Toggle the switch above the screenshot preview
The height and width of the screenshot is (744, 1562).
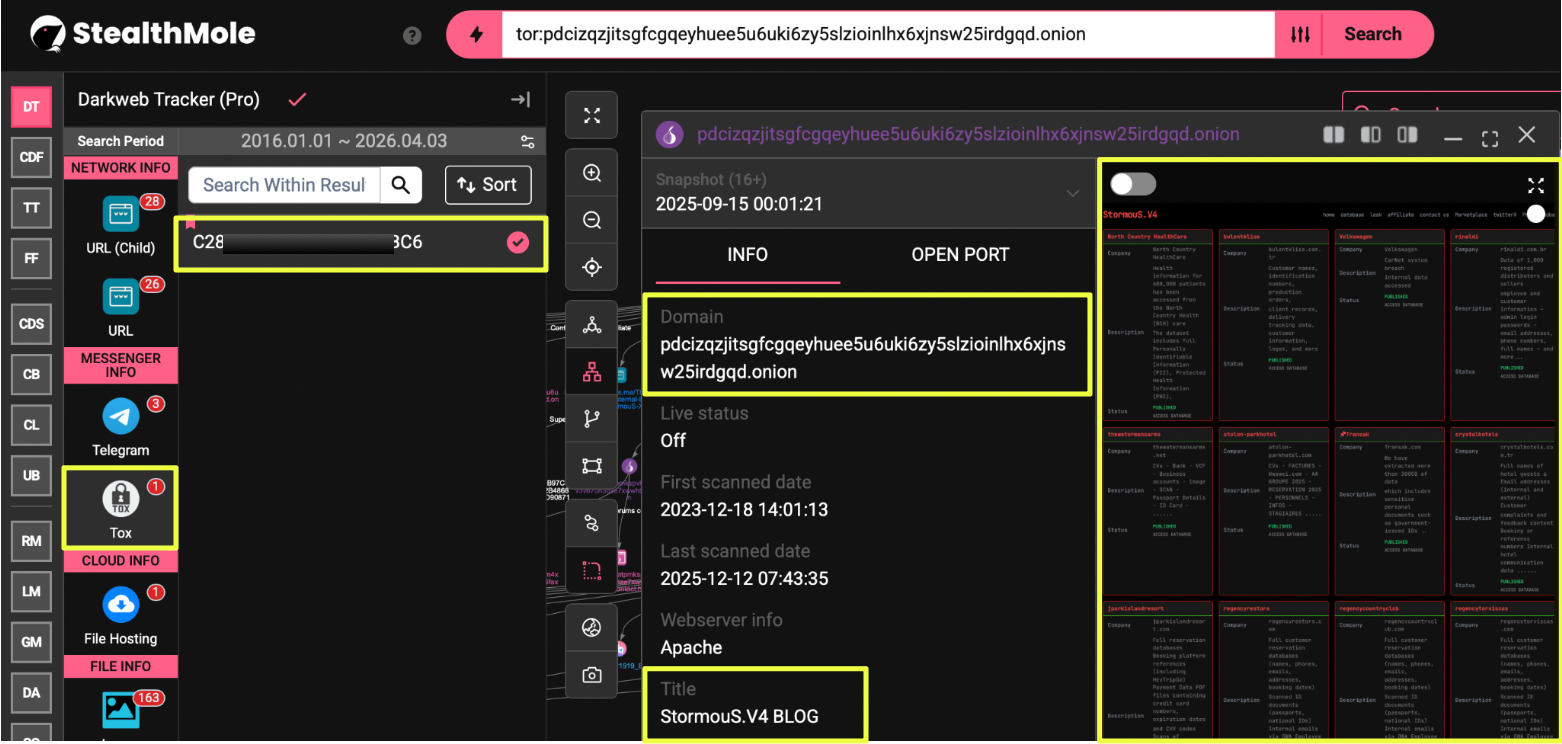(1133, 184)
